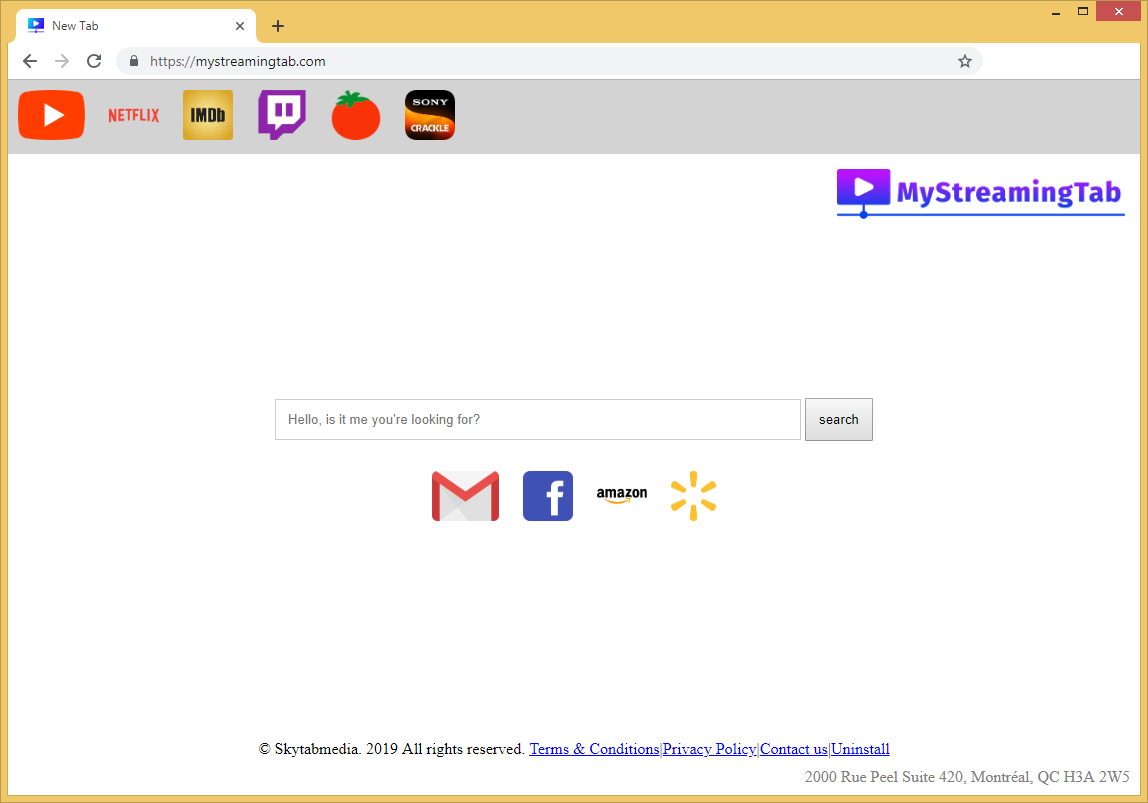The image size is (1148, 803).
Task: Click the Sony Crackle icon
Action: pos(430,115)
